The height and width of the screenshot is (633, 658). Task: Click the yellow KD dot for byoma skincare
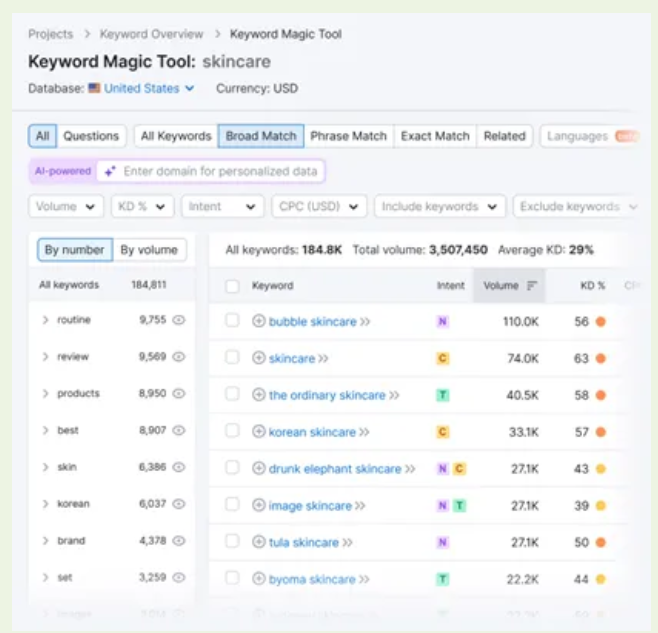point(601,579)
